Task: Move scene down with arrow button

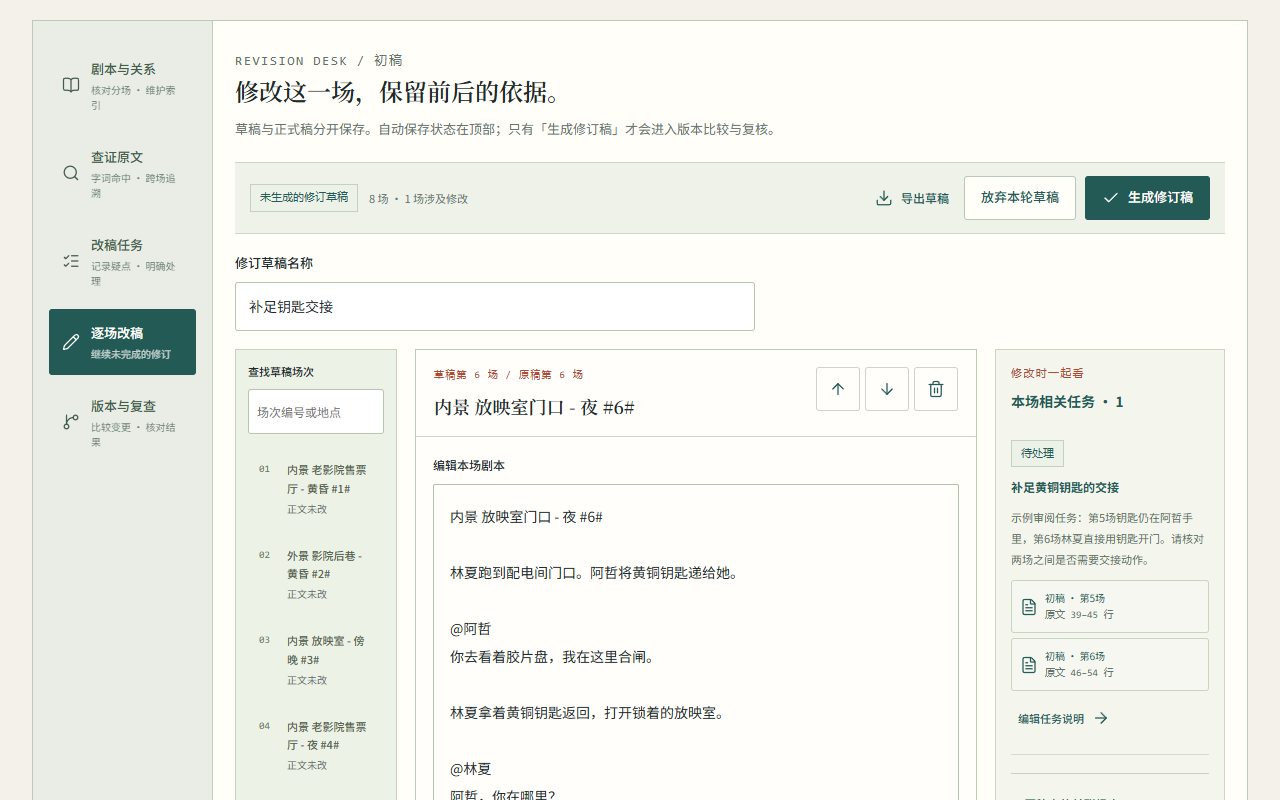Action: (887, 389)
